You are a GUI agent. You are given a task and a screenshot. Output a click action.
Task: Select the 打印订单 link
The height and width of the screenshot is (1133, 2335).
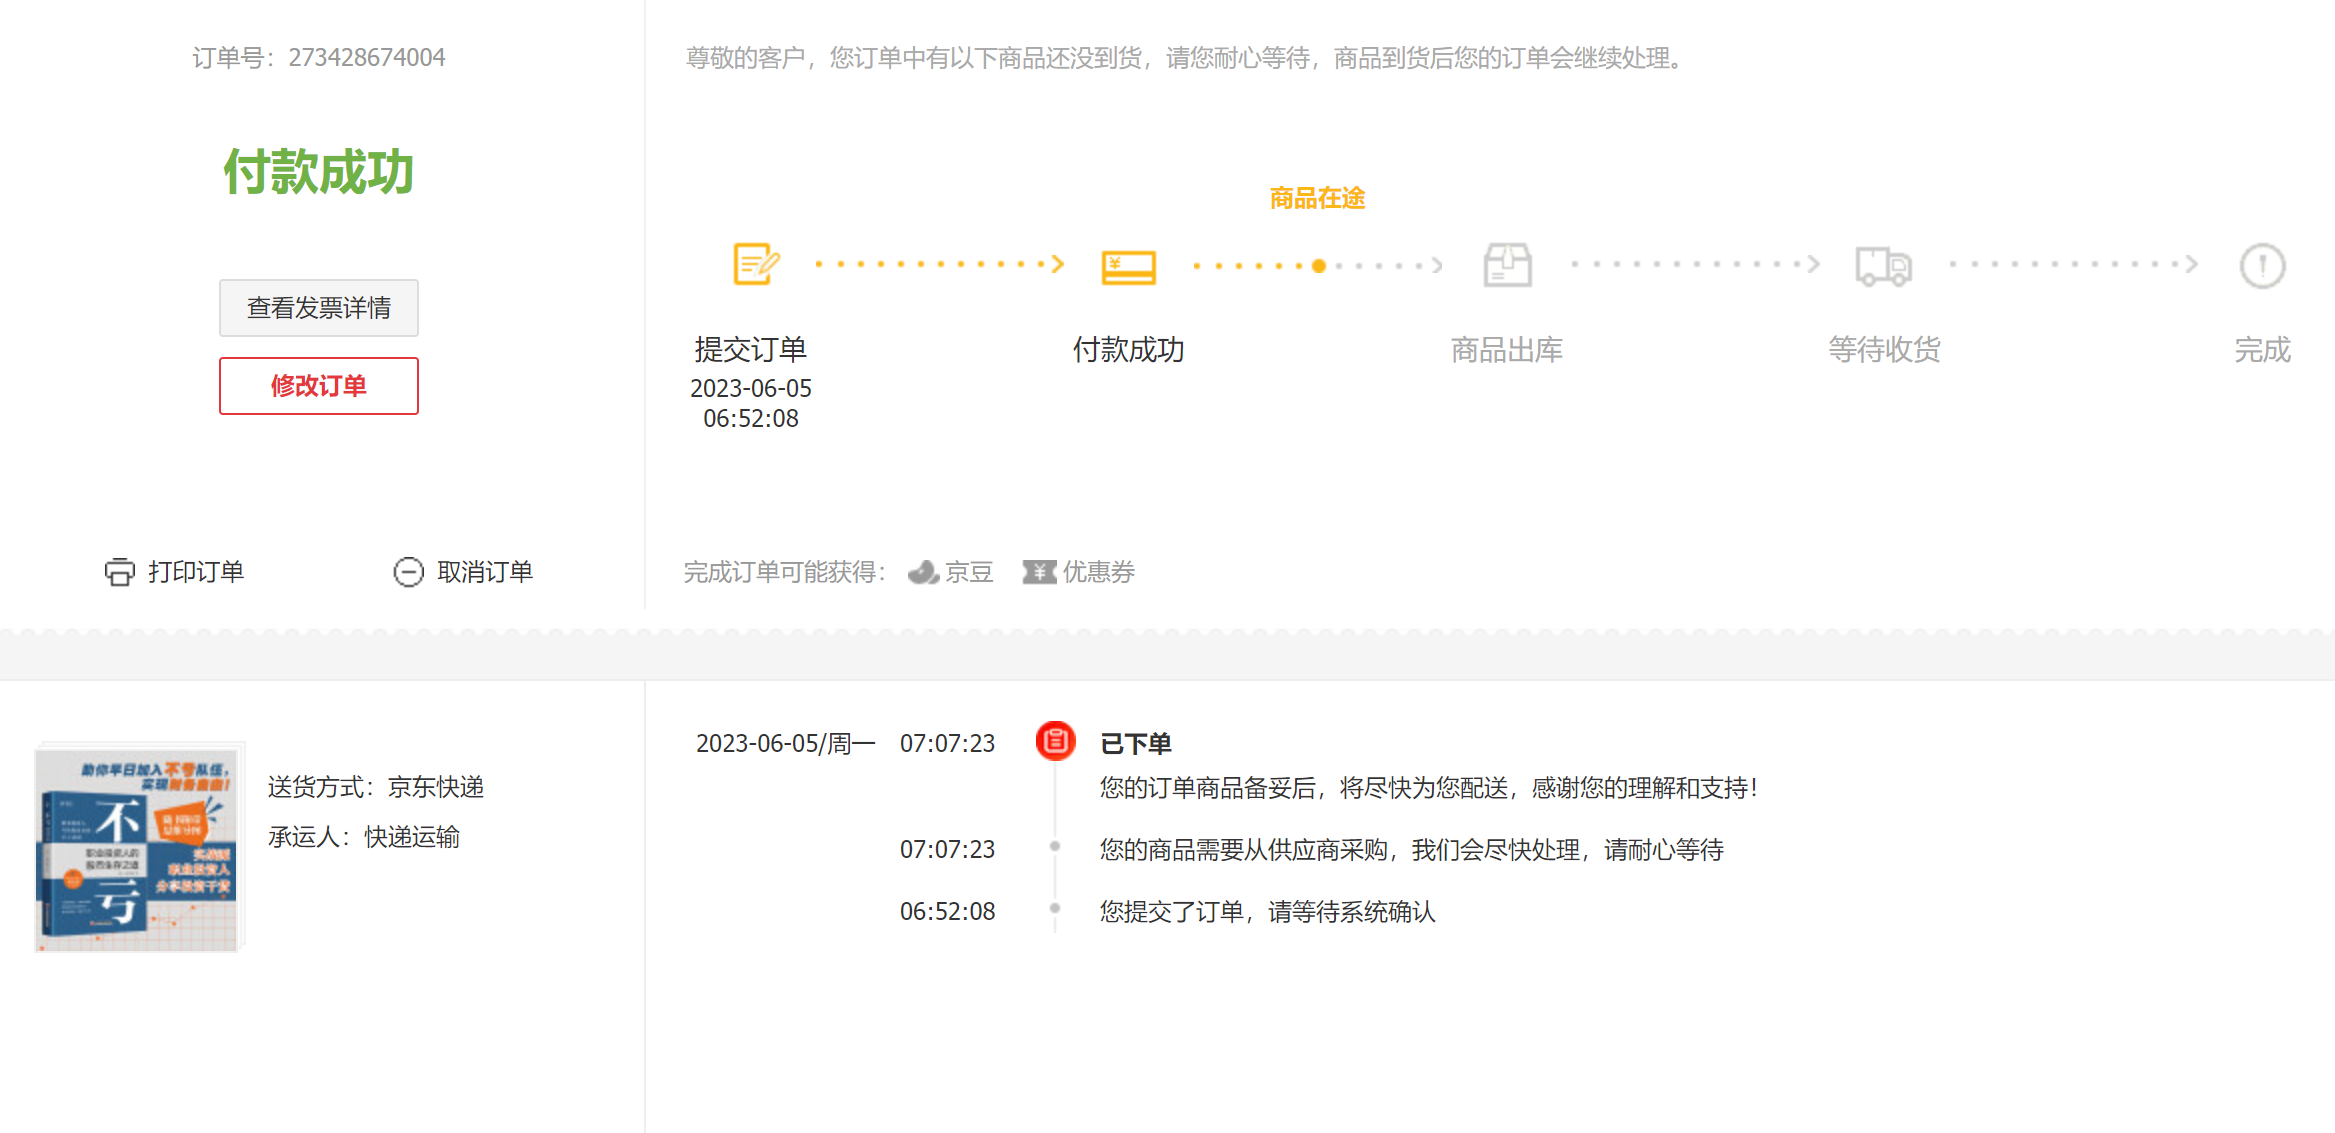point(196,572)
